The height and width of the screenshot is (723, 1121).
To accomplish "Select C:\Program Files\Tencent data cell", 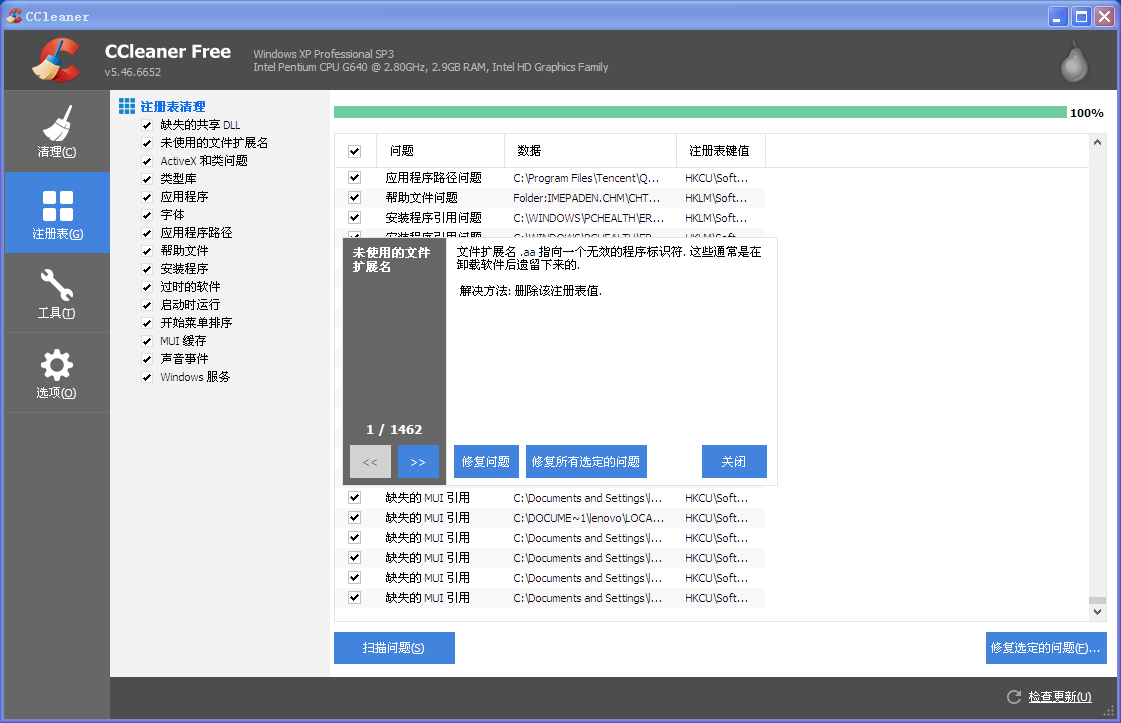I will pyautogui.click(x=586, y=178).
